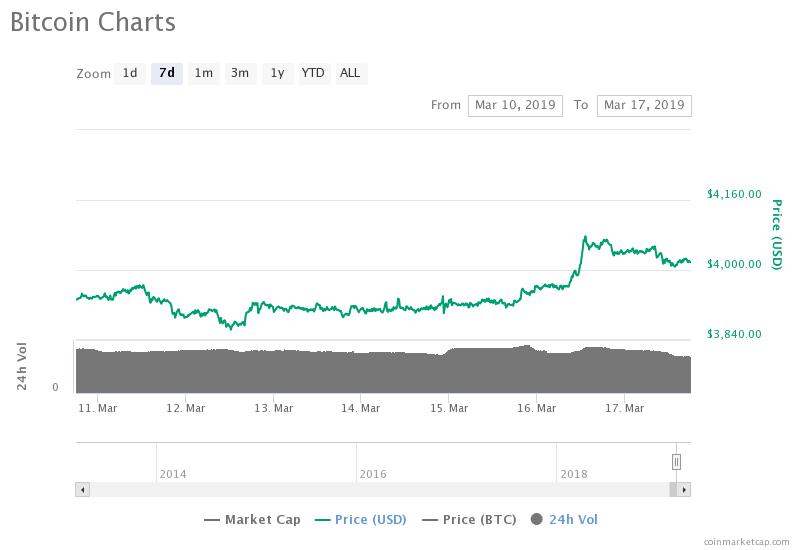Click the scrollbar left arrow
The height and width of the screenshot is (550, 800).
click(83, 490)
